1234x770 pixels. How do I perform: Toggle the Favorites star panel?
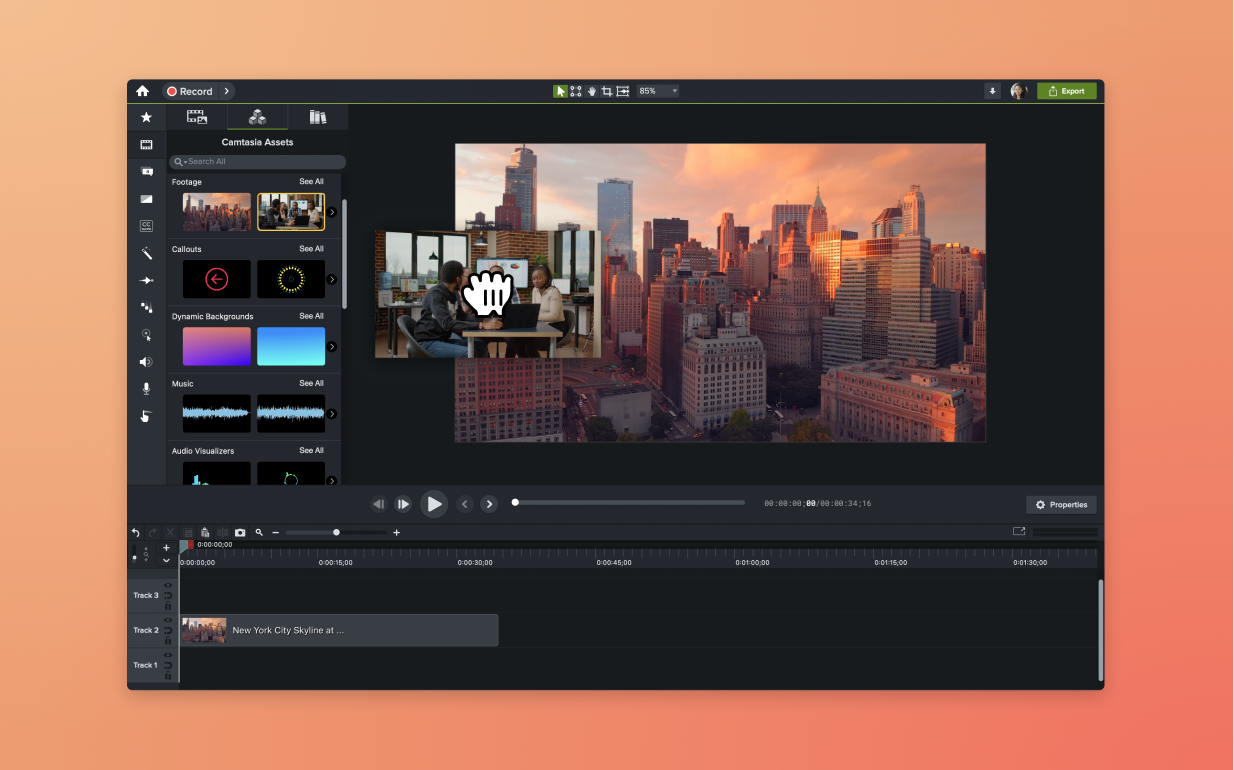click(146, 117)
